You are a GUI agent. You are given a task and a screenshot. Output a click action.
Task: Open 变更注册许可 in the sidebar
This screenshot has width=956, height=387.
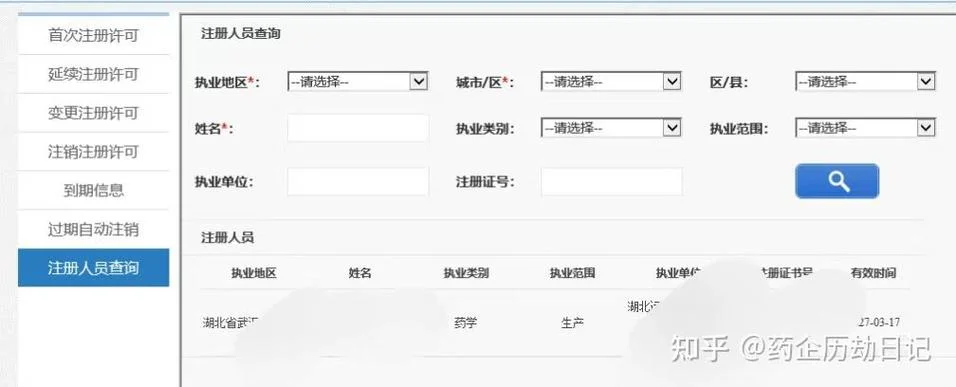click(x=93, y=113)
